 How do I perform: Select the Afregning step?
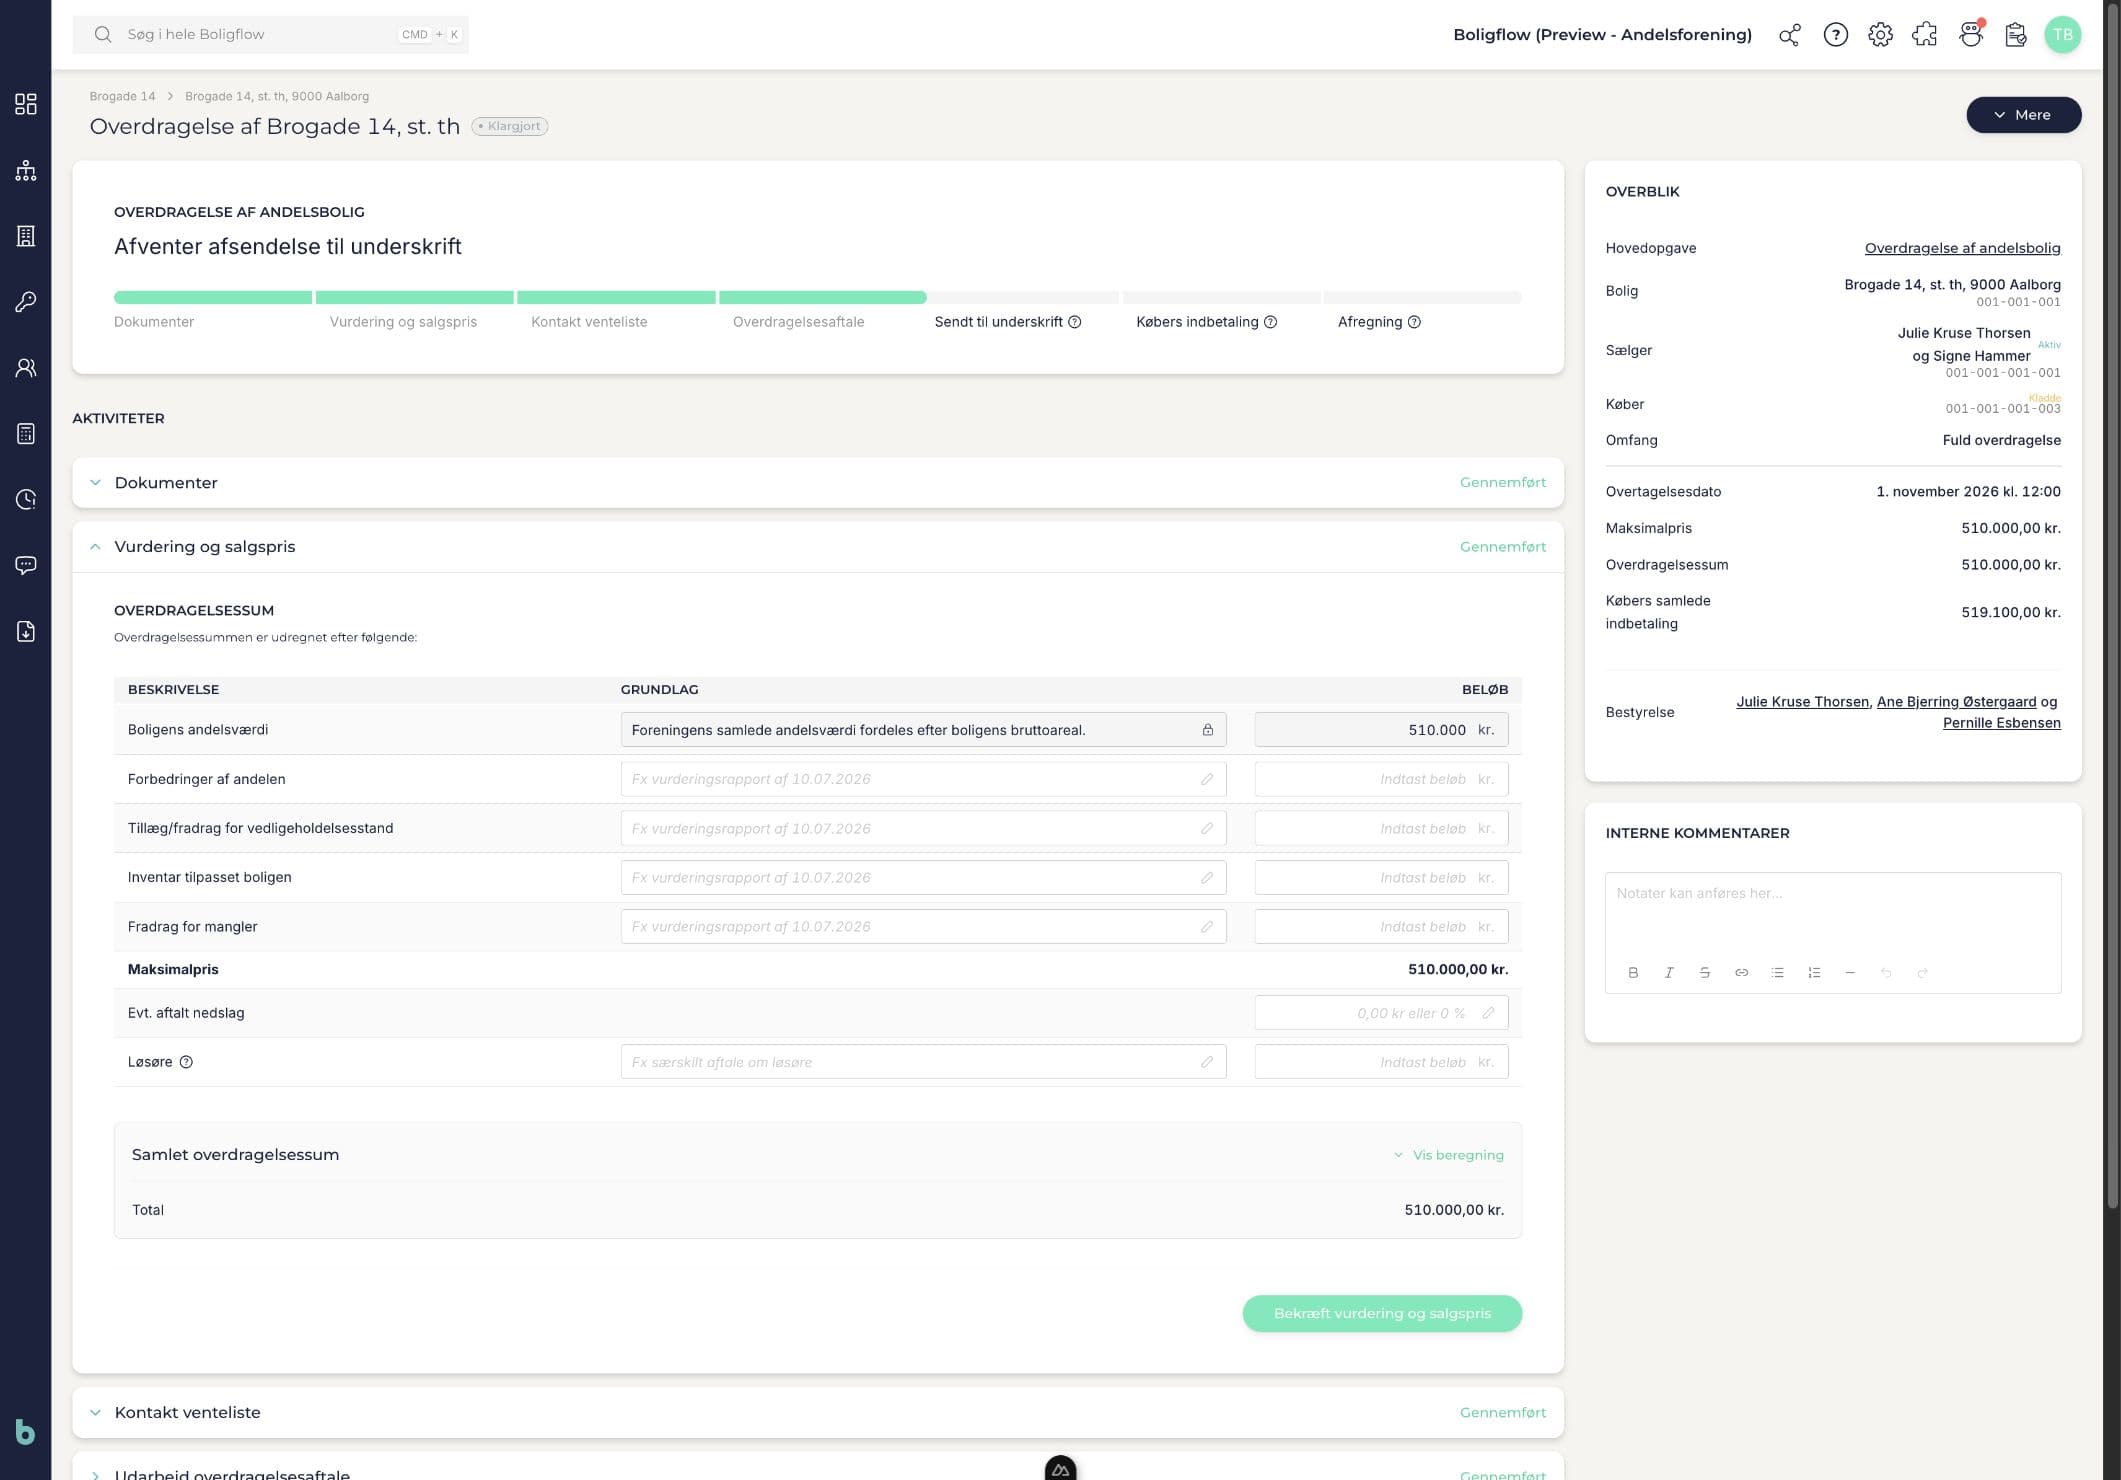1379,322
